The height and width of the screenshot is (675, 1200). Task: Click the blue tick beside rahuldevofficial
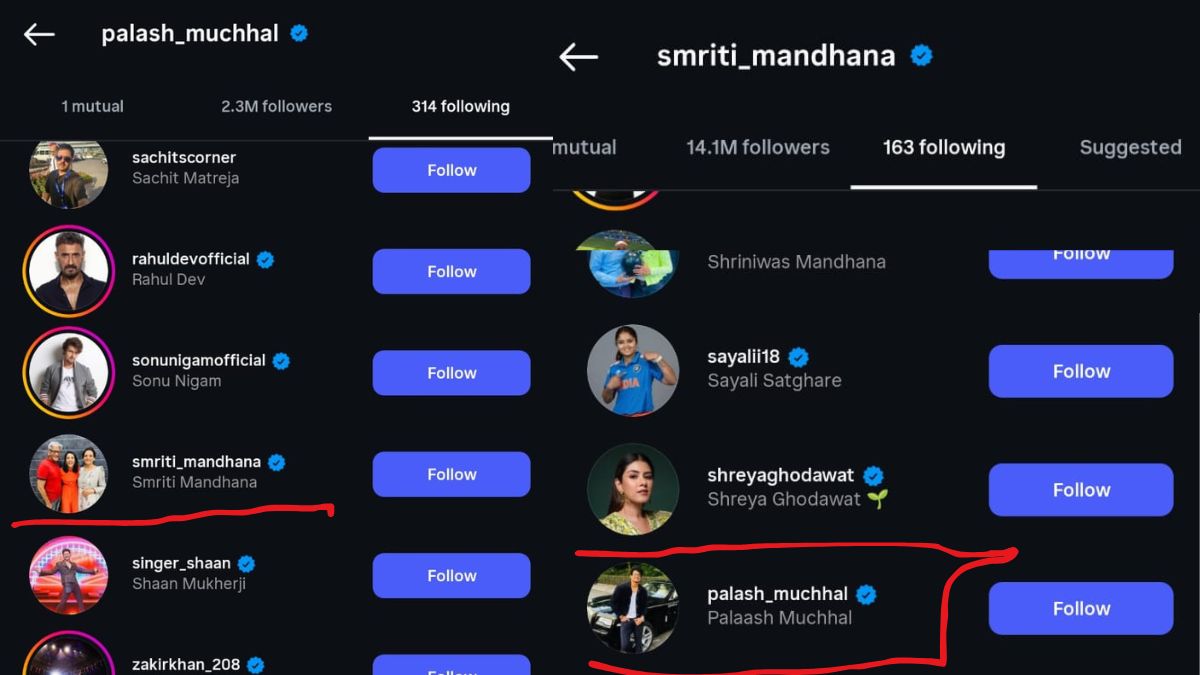click(264, 258)
